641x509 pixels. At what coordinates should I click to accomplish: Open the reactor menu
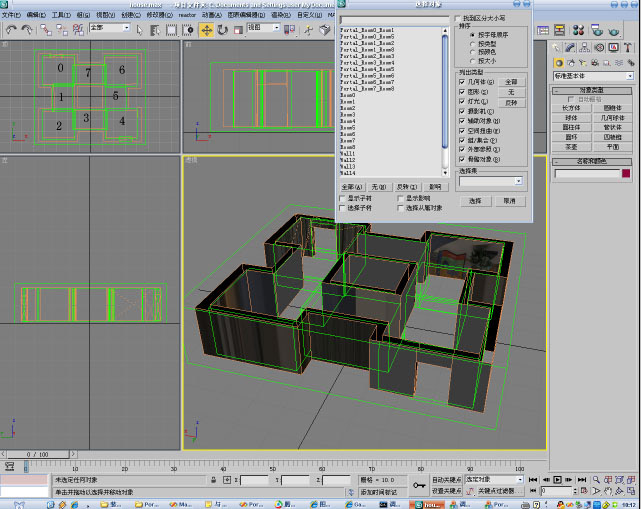click(x=187, y=15)
